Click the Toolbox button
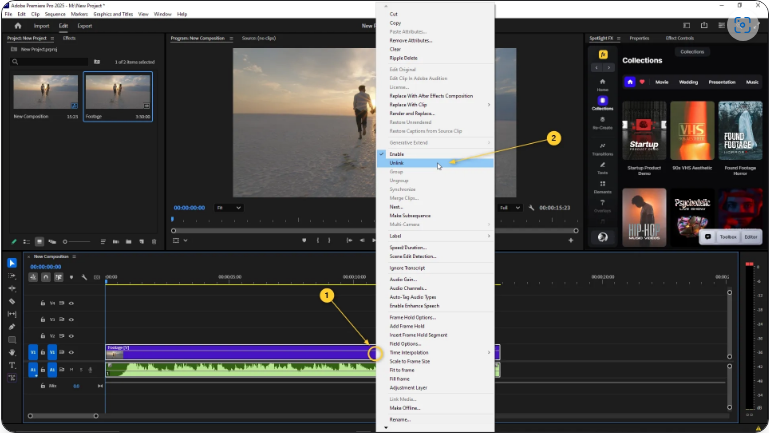769x433 pixels. click(728, 237)
